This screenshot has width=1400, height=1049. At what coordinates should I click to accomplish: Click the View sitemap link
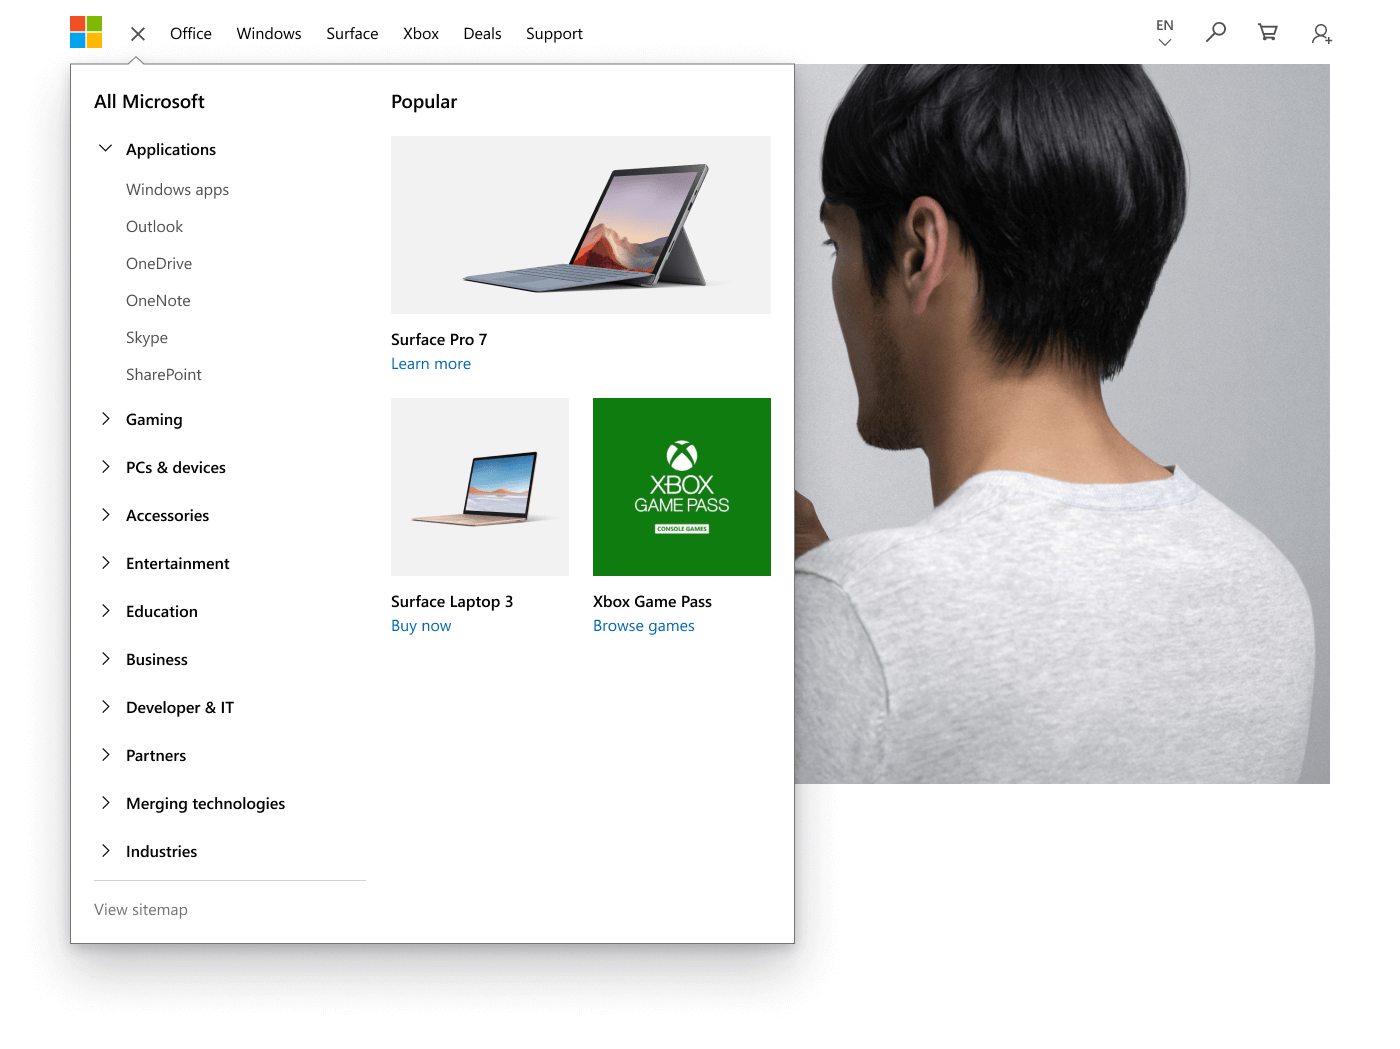click(x=141, y=910)
